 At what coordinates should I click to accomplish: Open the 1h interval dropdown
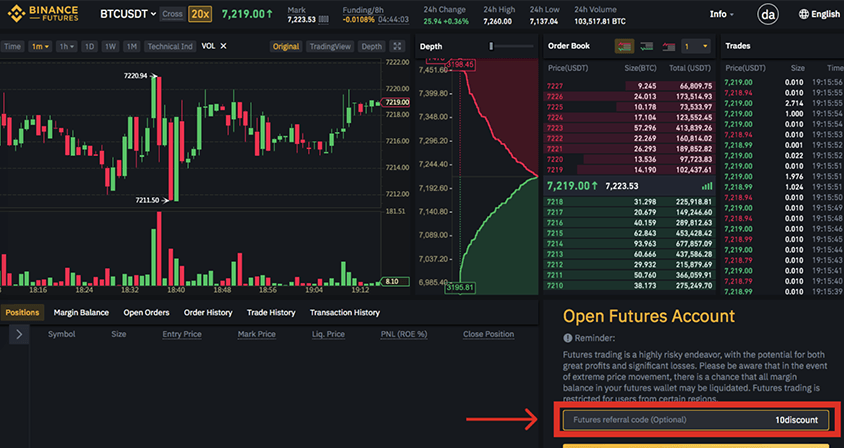[x=67, y=46]
